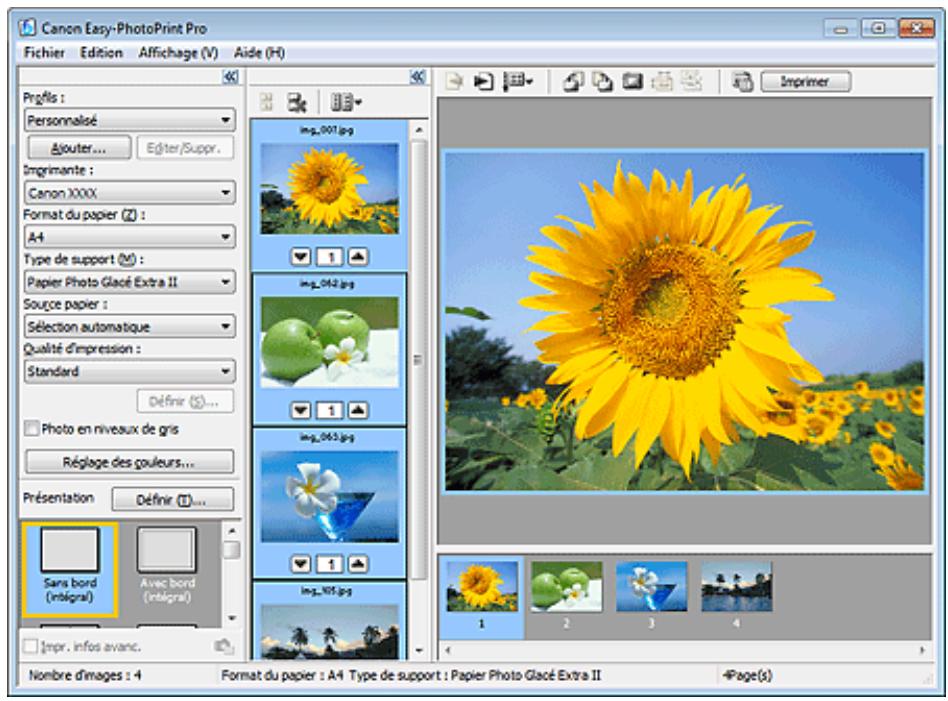Click the layout list scrollbar up arrow
The height and width of the screenshot is (701, 948).
pyautogui.click(x=232, y=530)
